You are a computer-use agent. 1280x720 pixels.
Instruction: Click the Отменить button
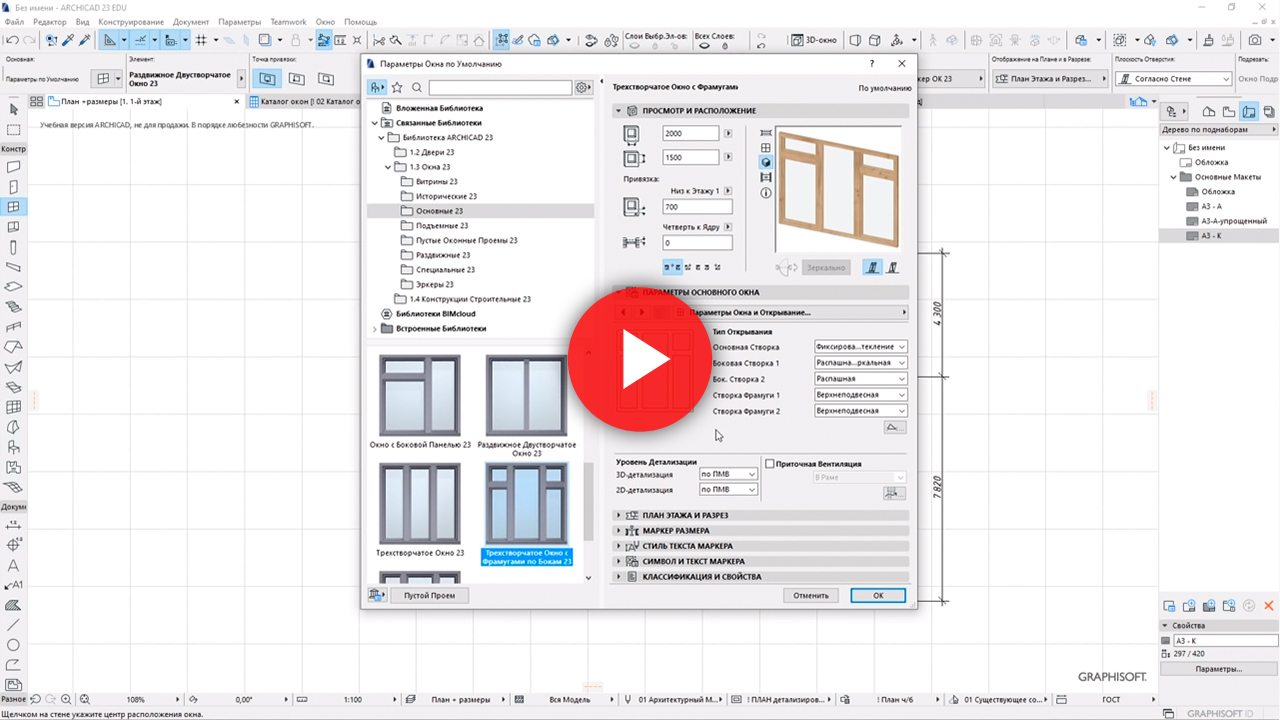(811, 595)
